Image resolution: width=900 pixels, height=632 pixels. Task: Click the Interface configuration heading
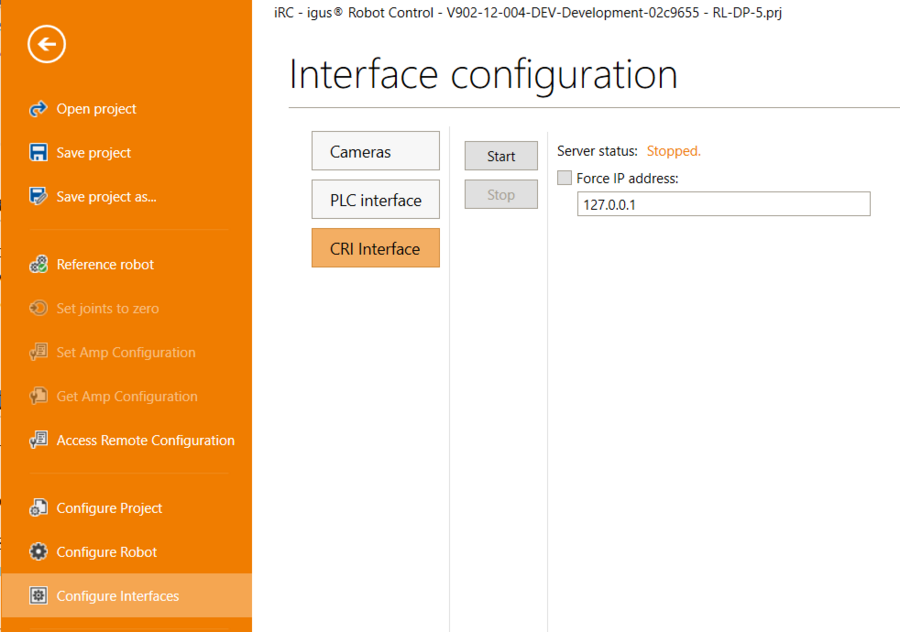point(483,75)
